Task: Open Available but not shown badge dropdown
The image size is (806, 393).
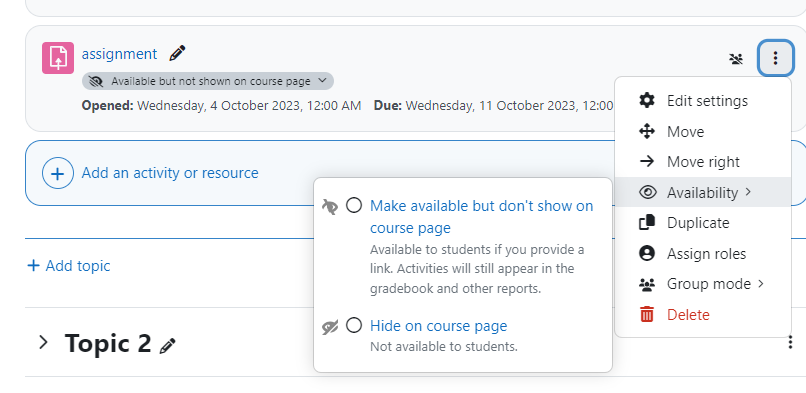Action: (208, 81)
